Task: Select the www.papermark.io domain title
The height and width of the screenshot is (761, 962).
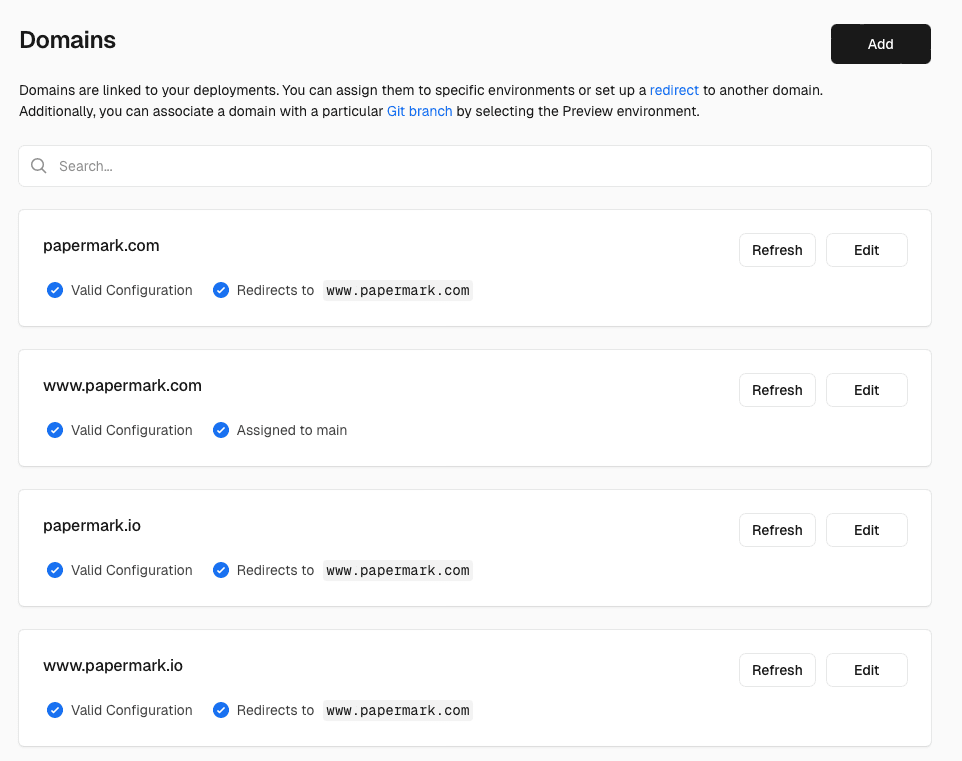Action: [x=113, y=665]
